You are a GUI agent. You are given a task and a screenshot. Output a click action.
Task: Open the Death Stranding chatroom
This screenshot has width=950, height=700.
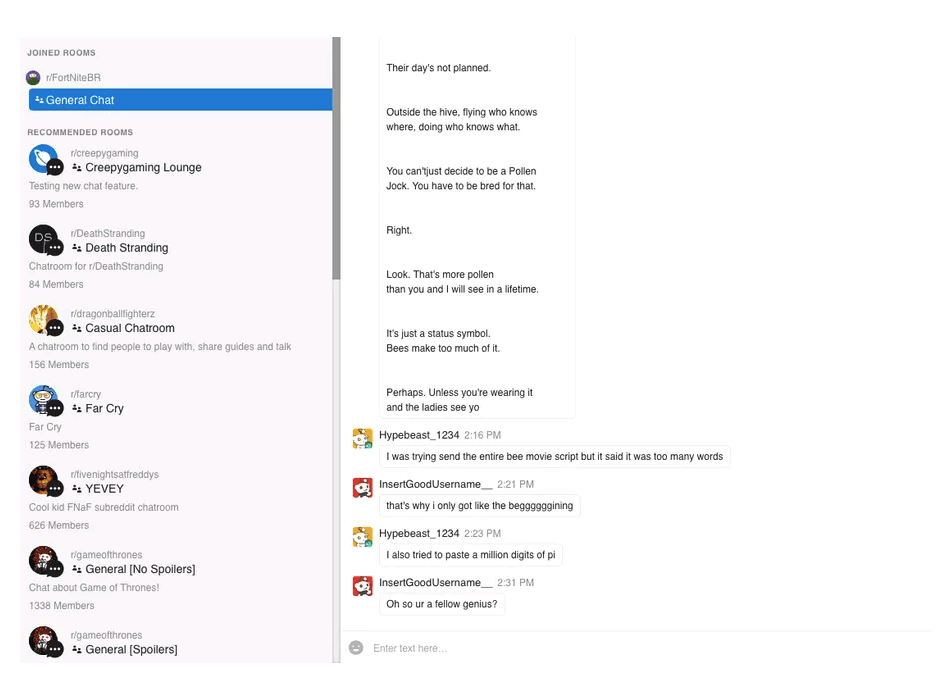pos(127,248)
